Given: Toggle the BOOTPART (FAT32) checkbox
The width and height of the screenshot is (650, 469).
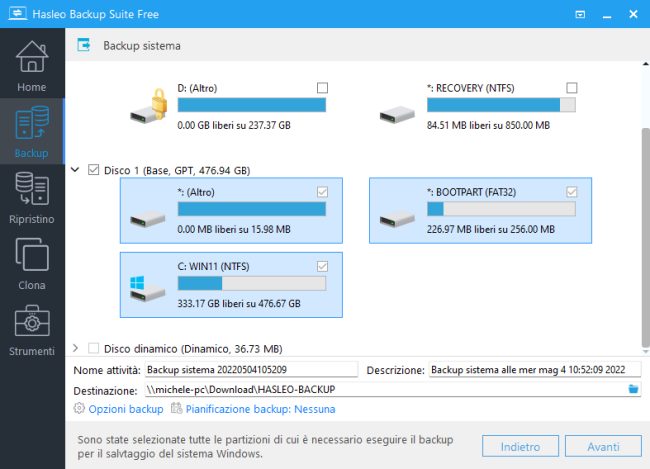Looking at the screenshot, I should point(572,192).
